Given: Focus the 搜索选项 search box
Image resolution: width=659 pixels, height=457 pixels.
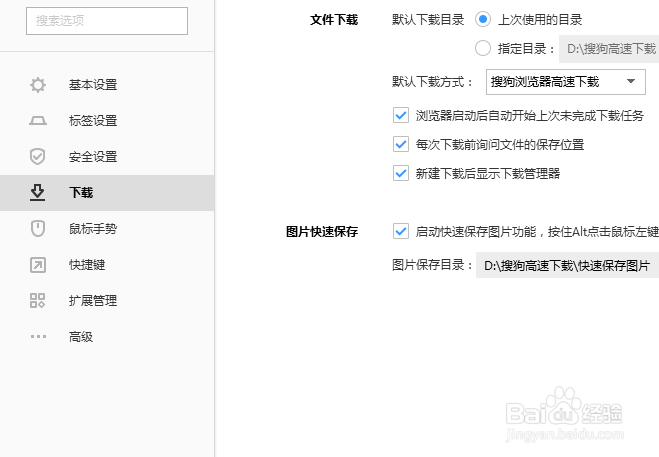Looking at the screenshot, I should coord(107,21).
